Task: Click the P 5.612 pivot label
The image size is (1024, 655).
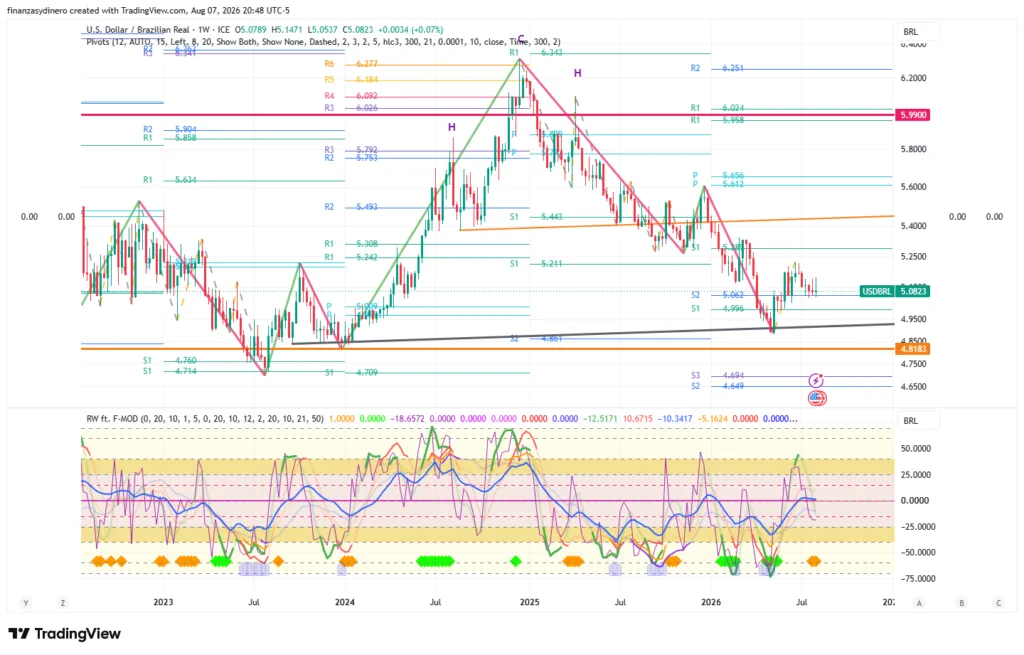Action: (718, 184)
